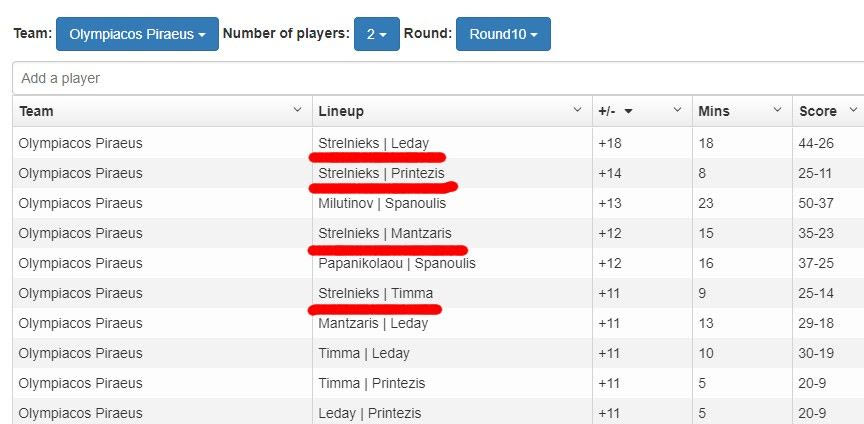Open the Team column menu chevron

point(297,110)
